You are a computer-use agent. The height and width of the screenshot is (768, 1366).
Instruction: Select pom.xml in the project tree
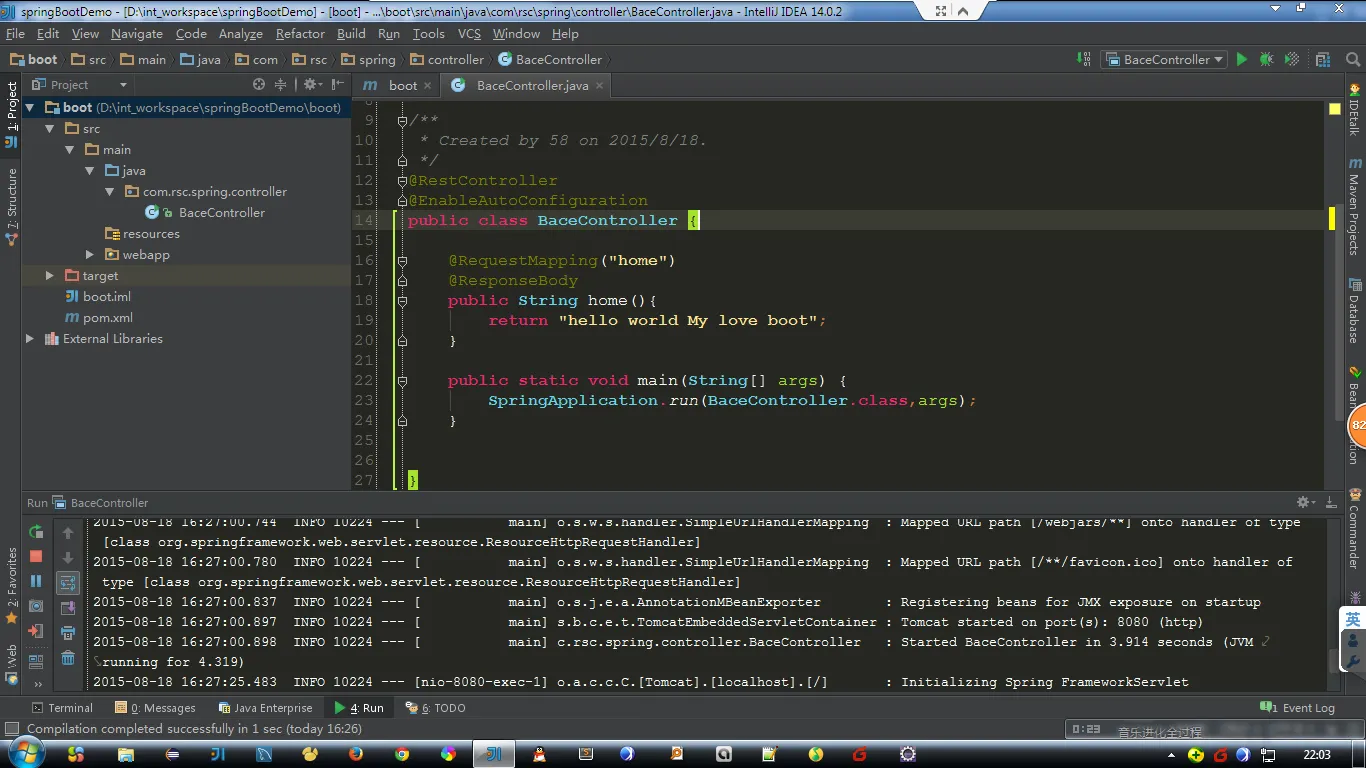[107, 318]
